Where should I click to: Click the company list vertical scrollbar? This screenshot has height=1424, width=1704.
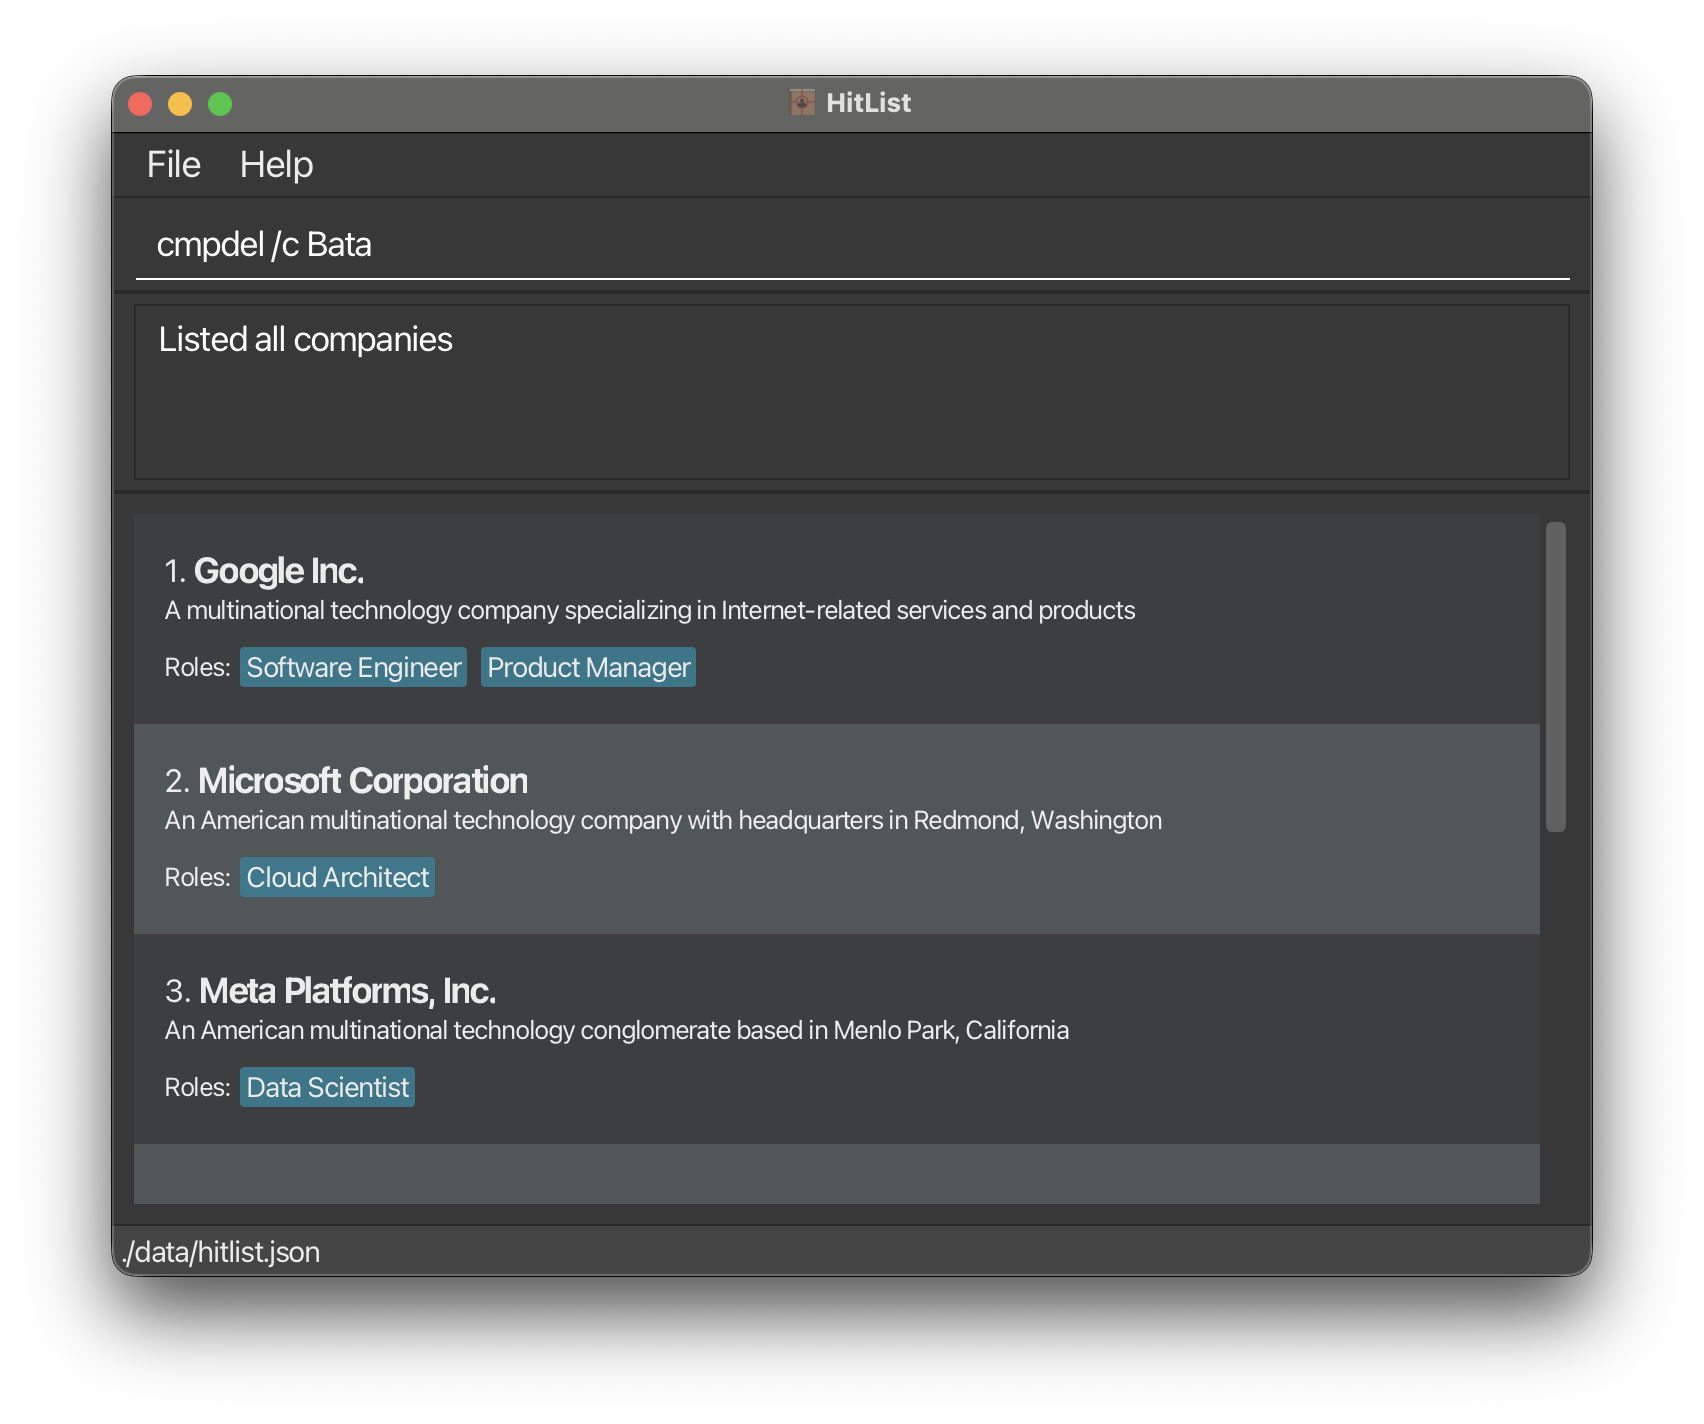[1555, 677]
